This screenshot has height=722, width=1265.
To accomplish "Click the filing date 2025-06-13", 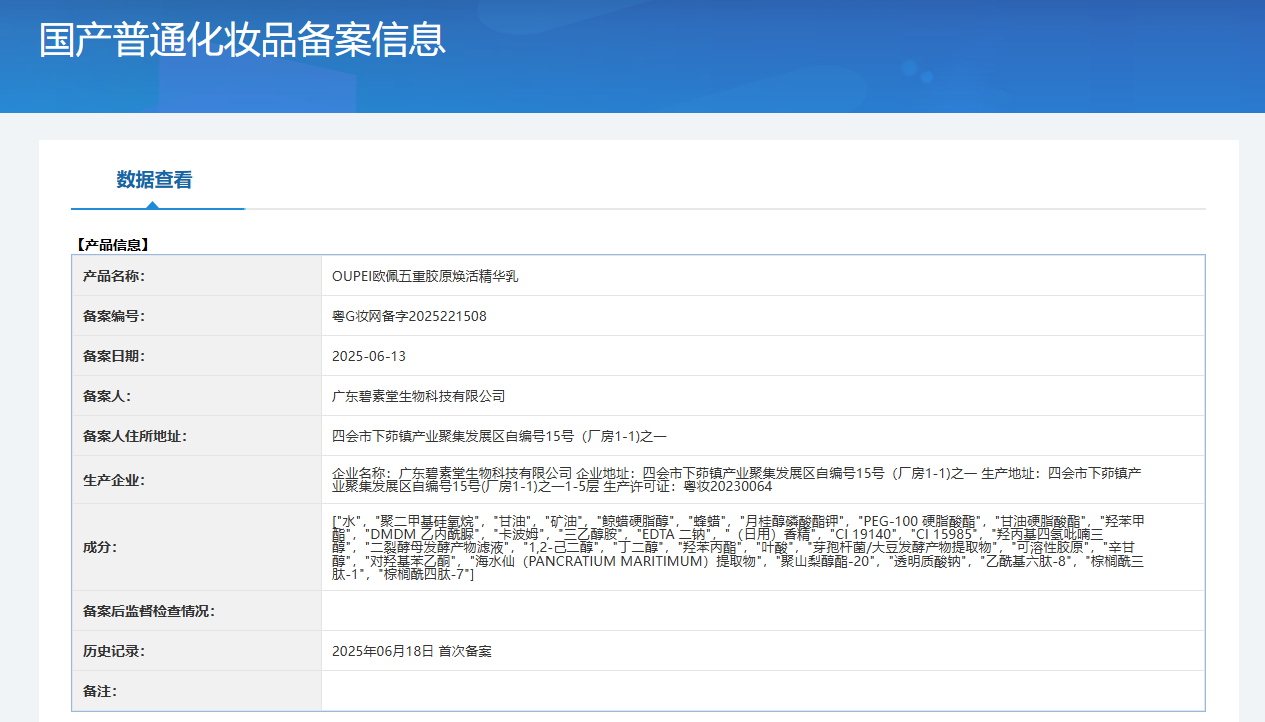I will [369, 356].
